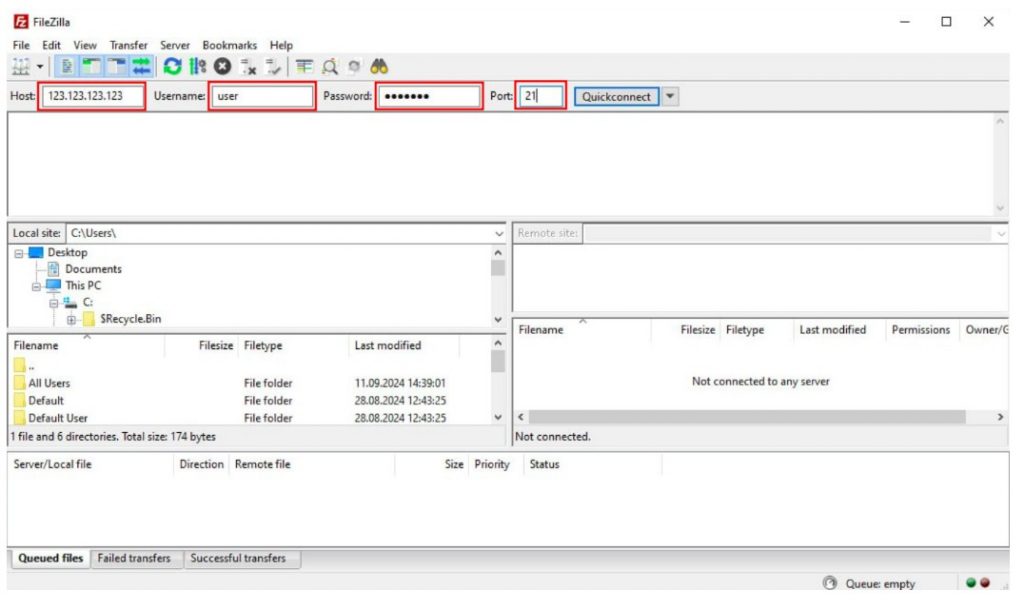Open the Transfer menu
The height and width of the screenshot is (610, 1024).
click(129, 45)
